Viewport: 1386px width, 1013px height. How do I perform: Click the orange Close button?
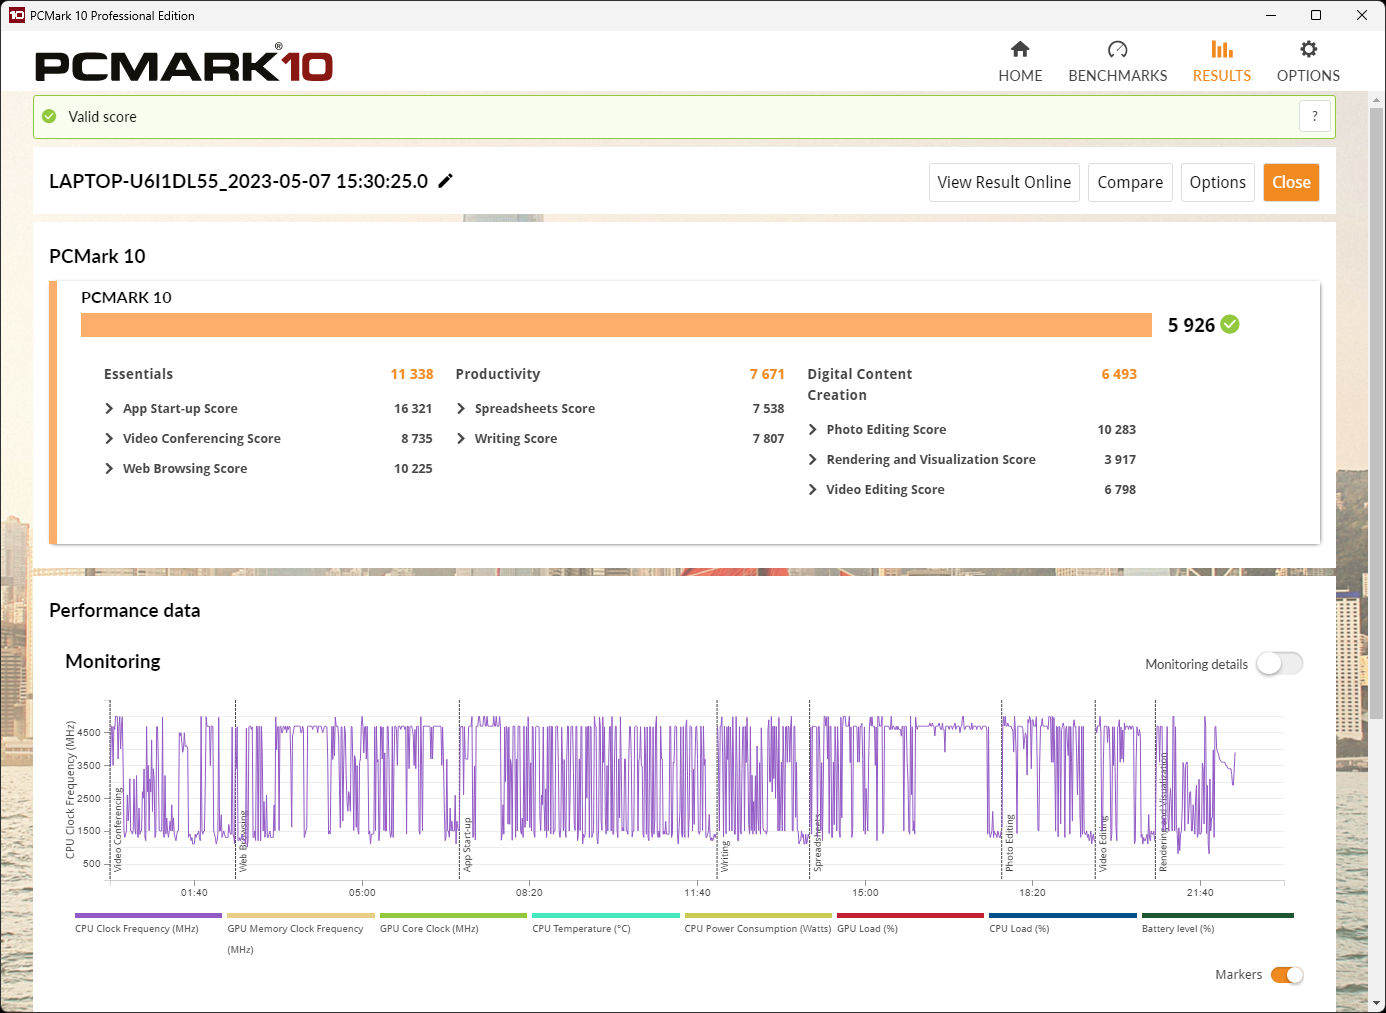tap(1291, 182)
